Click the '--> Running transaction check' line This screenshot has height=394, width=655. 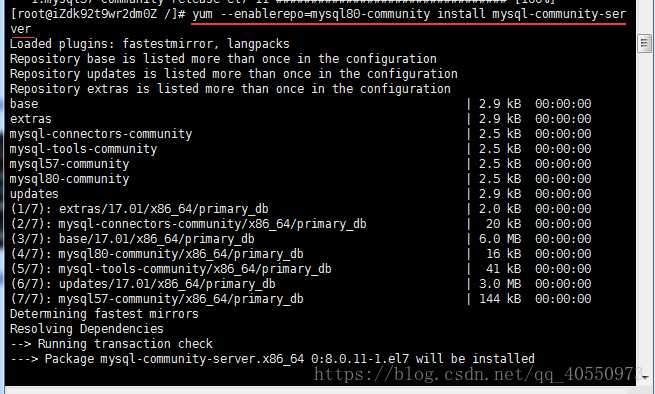point(111,344)
